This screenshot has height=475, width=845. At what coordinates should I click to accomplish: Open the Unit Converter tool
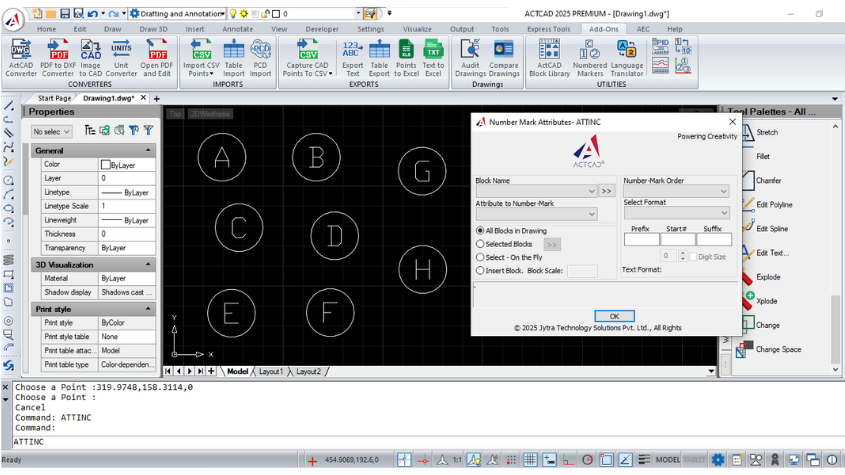(x=121, y=58)
